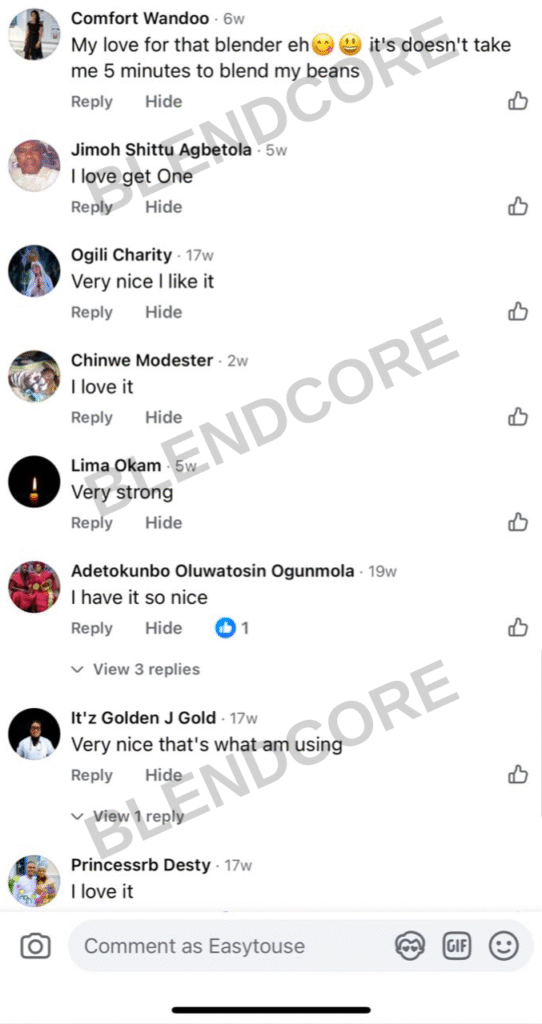This screenshot has width=542, height=1024.
Task: Open camera icon to attach photo
Action: [35, 946]
